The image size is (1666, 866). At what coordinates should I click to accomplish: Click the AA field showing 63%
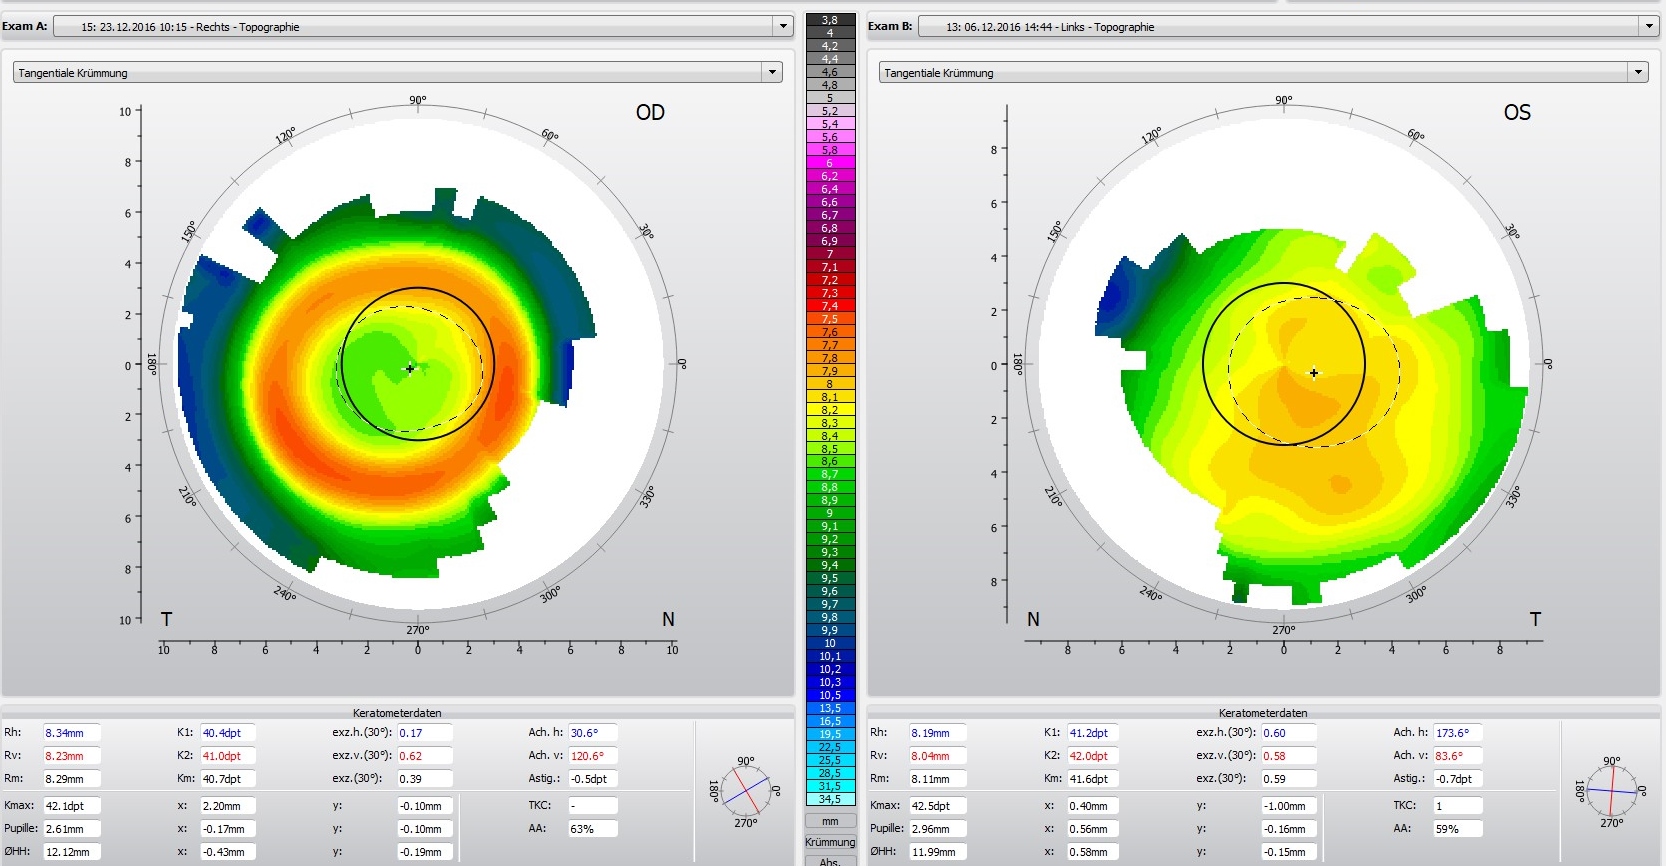pos(593,829)
